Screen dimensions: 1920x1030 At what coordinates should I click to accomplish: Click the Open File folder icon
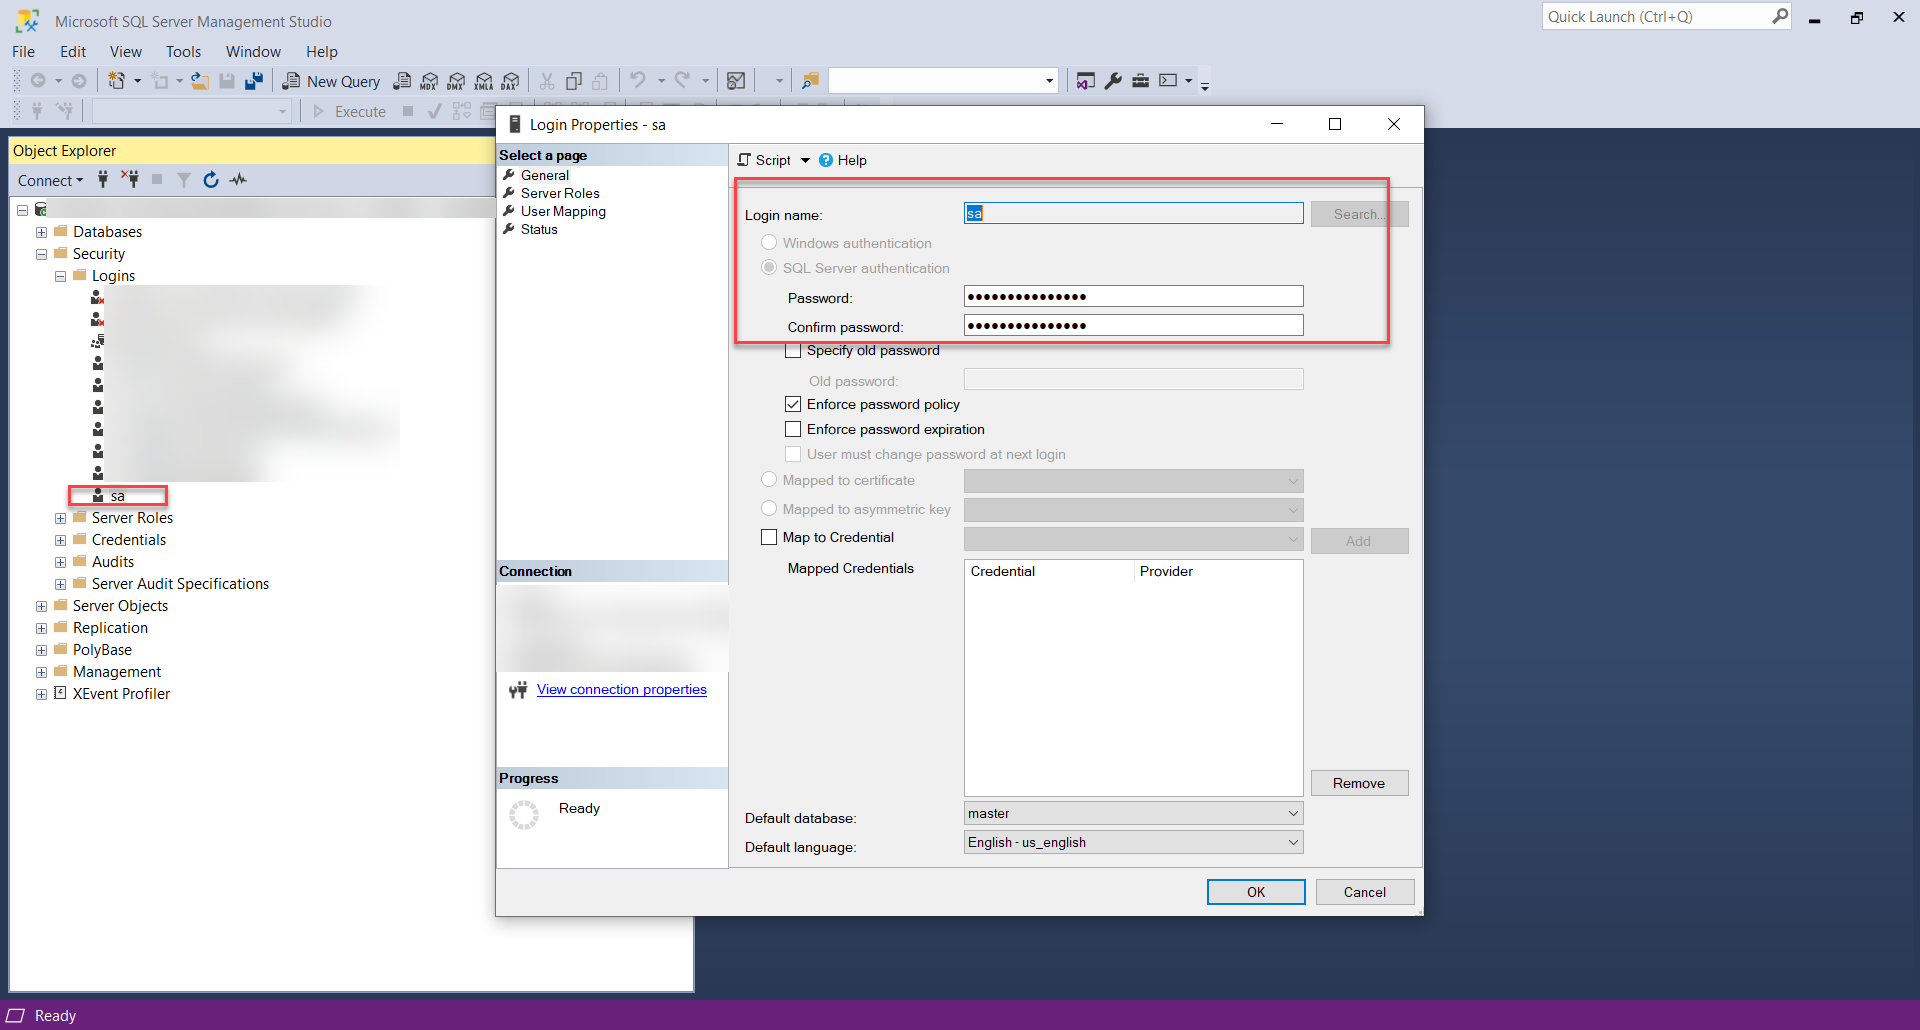coord(200,81)
